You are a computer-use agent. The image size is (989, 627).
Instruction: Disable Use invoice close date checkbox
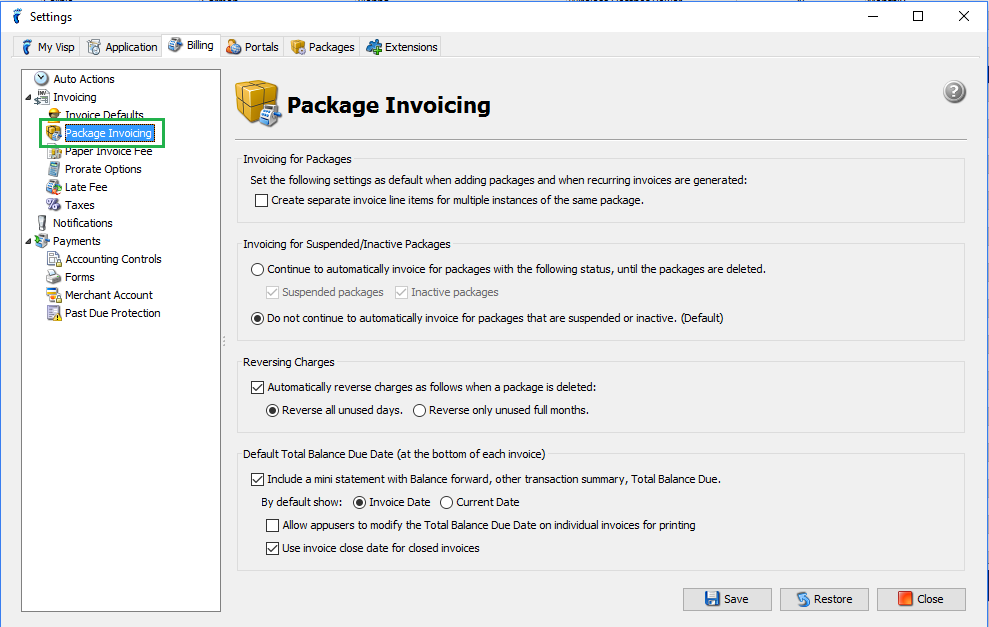pyautogui.click(x=272, y=548)
